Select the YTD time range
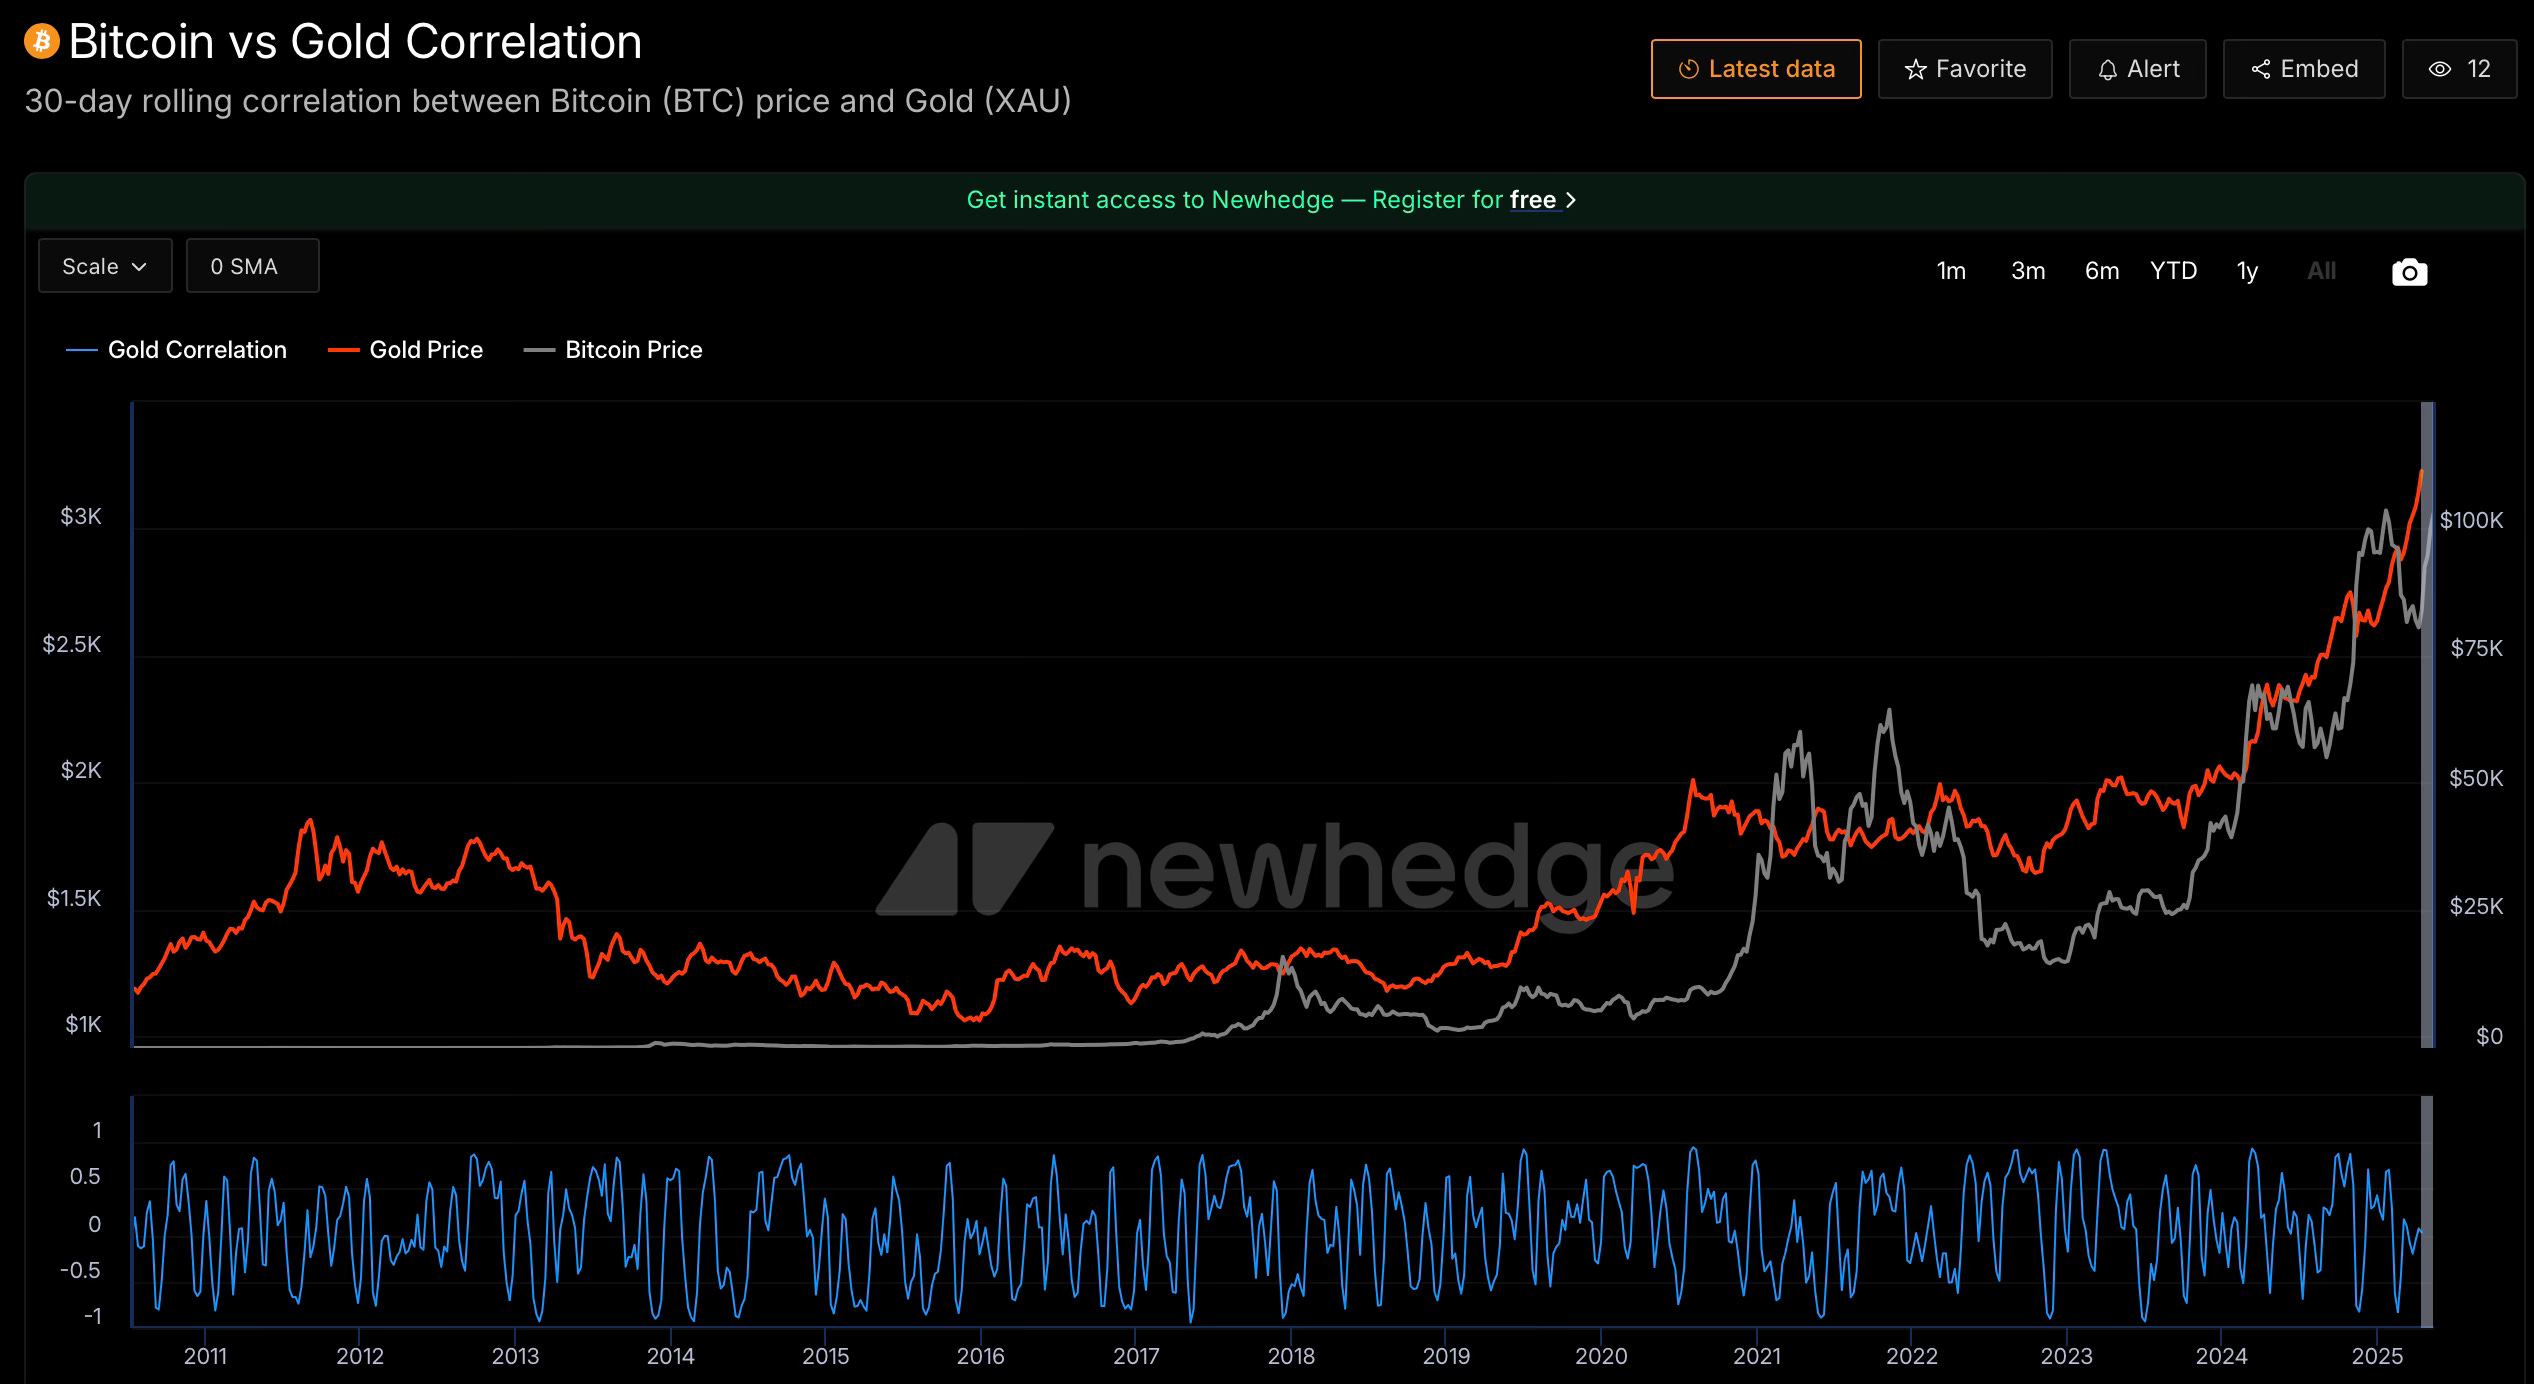2534x1384 pixels. [2174, 271]
